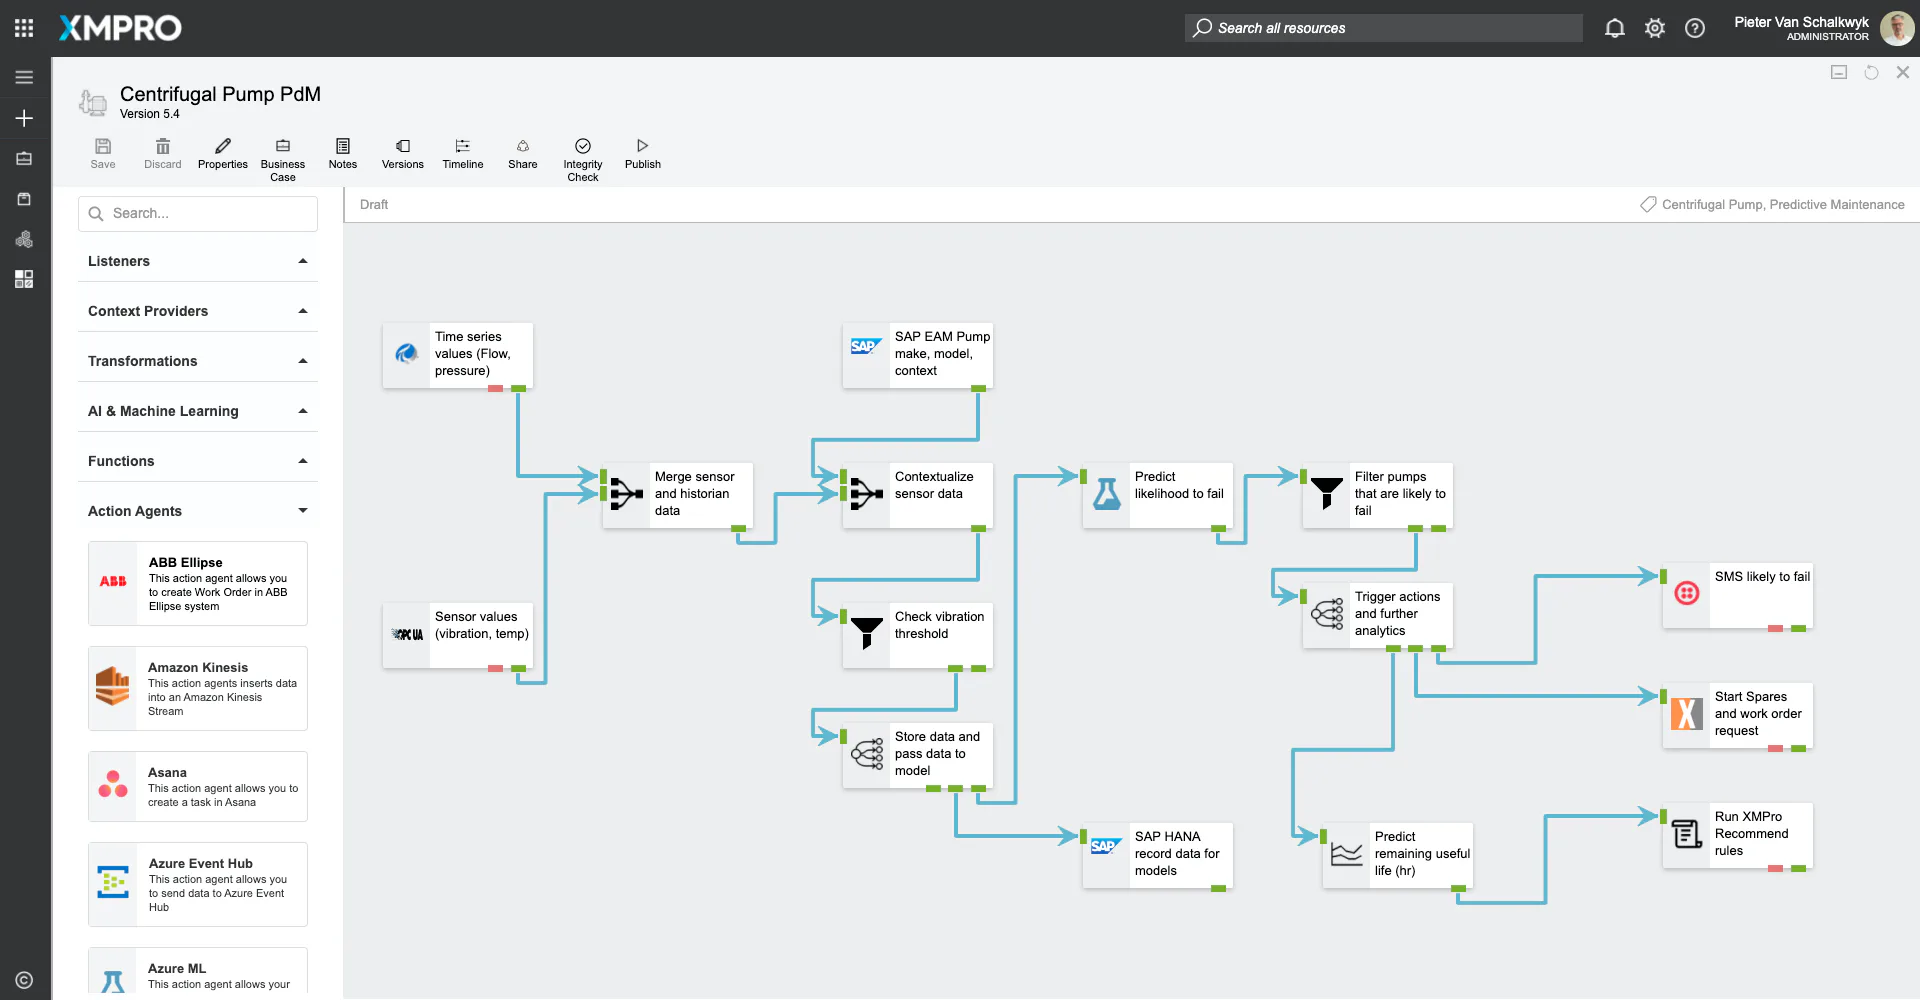Click the agent Search field
1920x1000 pixels.
(198, 214)
